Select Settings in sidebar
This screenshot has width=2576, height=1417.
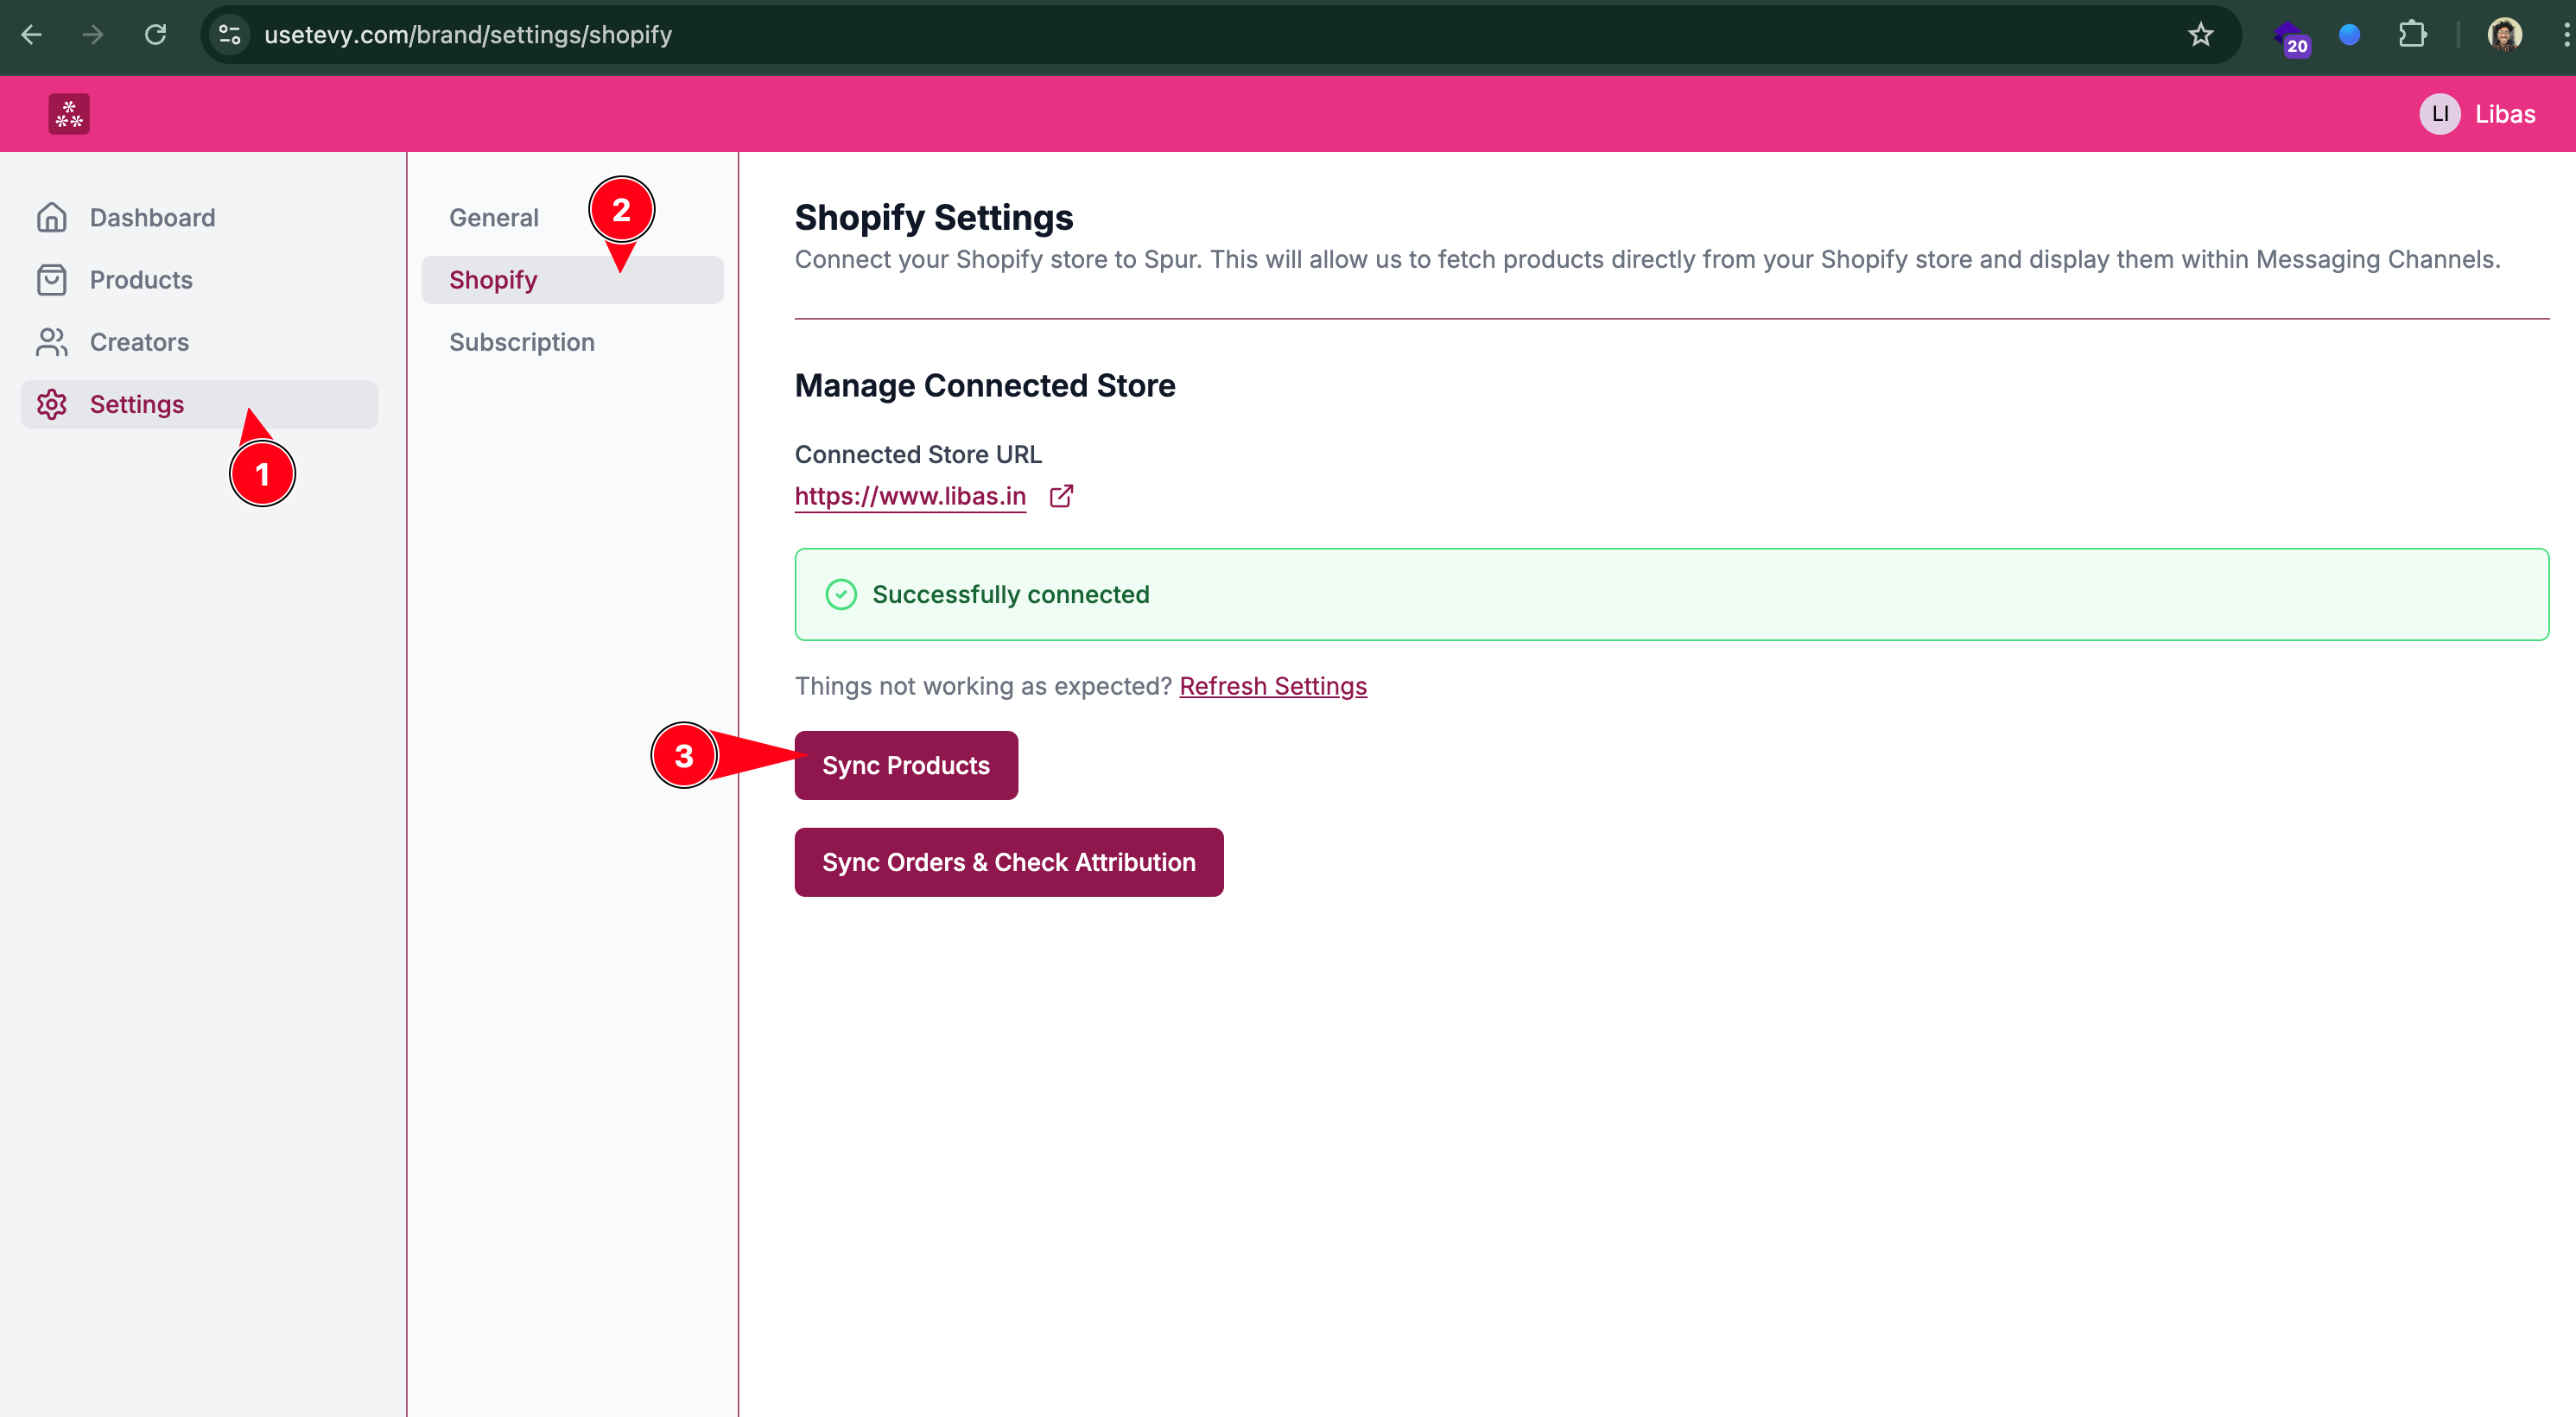[x=200, y=404]
